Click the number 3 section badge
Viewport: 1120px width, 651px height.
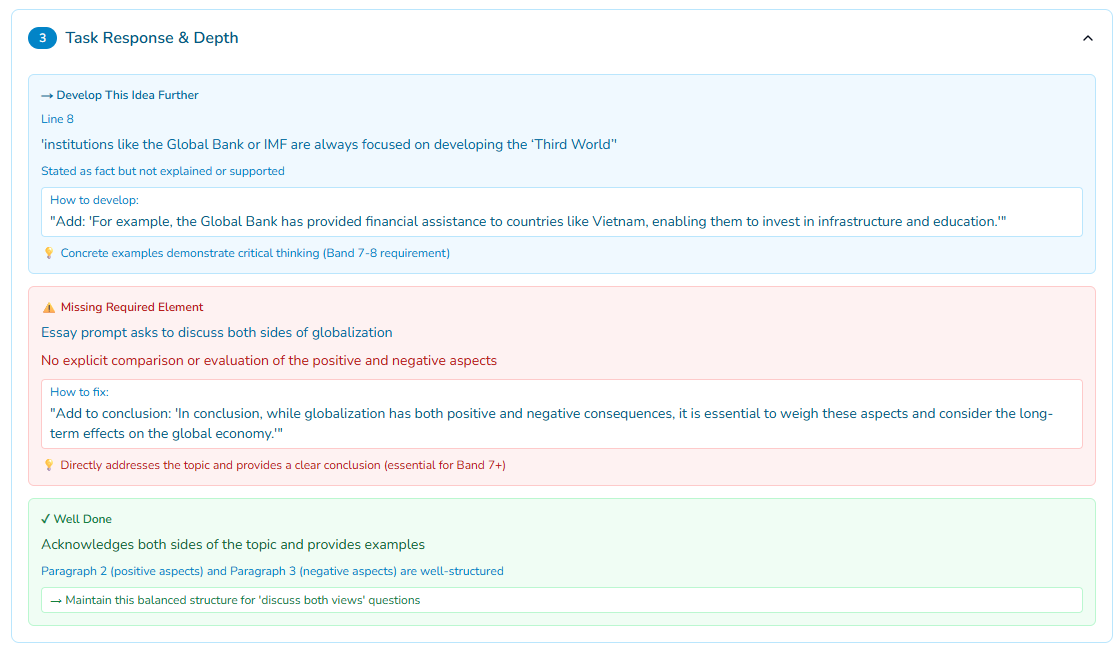(x=42, y=38)
